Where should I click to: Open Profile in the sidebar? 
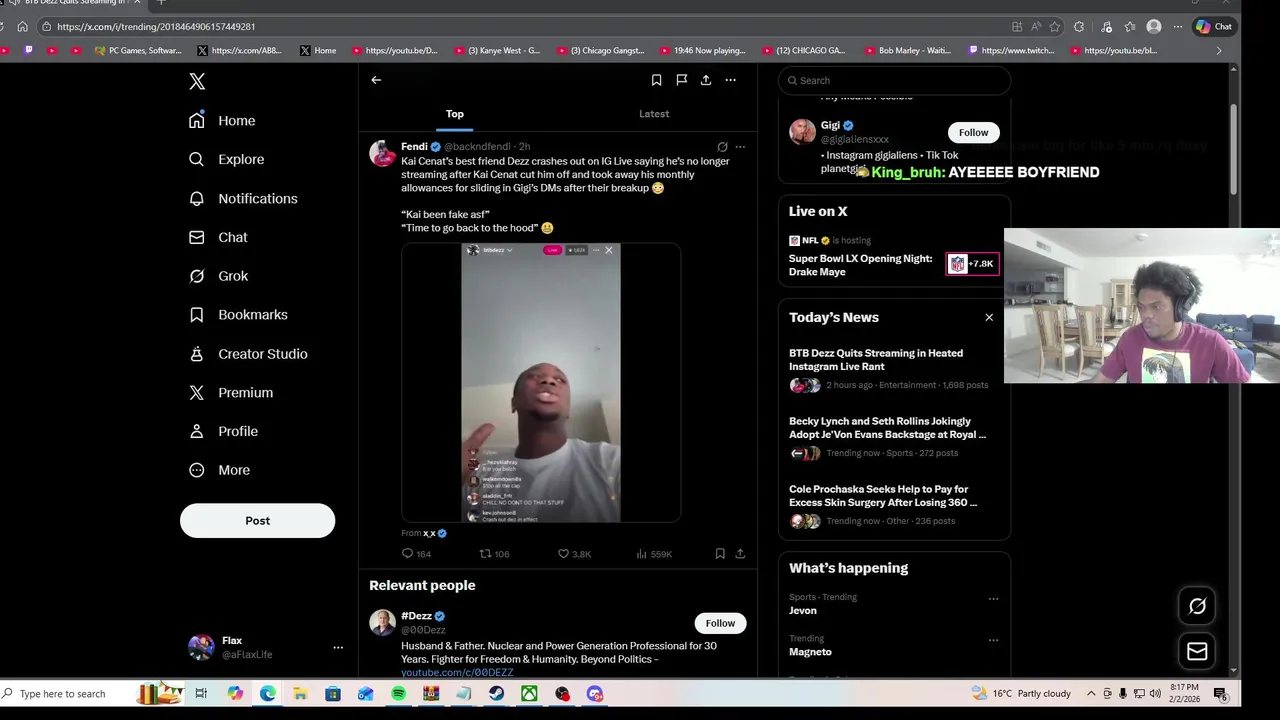pyautogui.click(x=223, y=431)
